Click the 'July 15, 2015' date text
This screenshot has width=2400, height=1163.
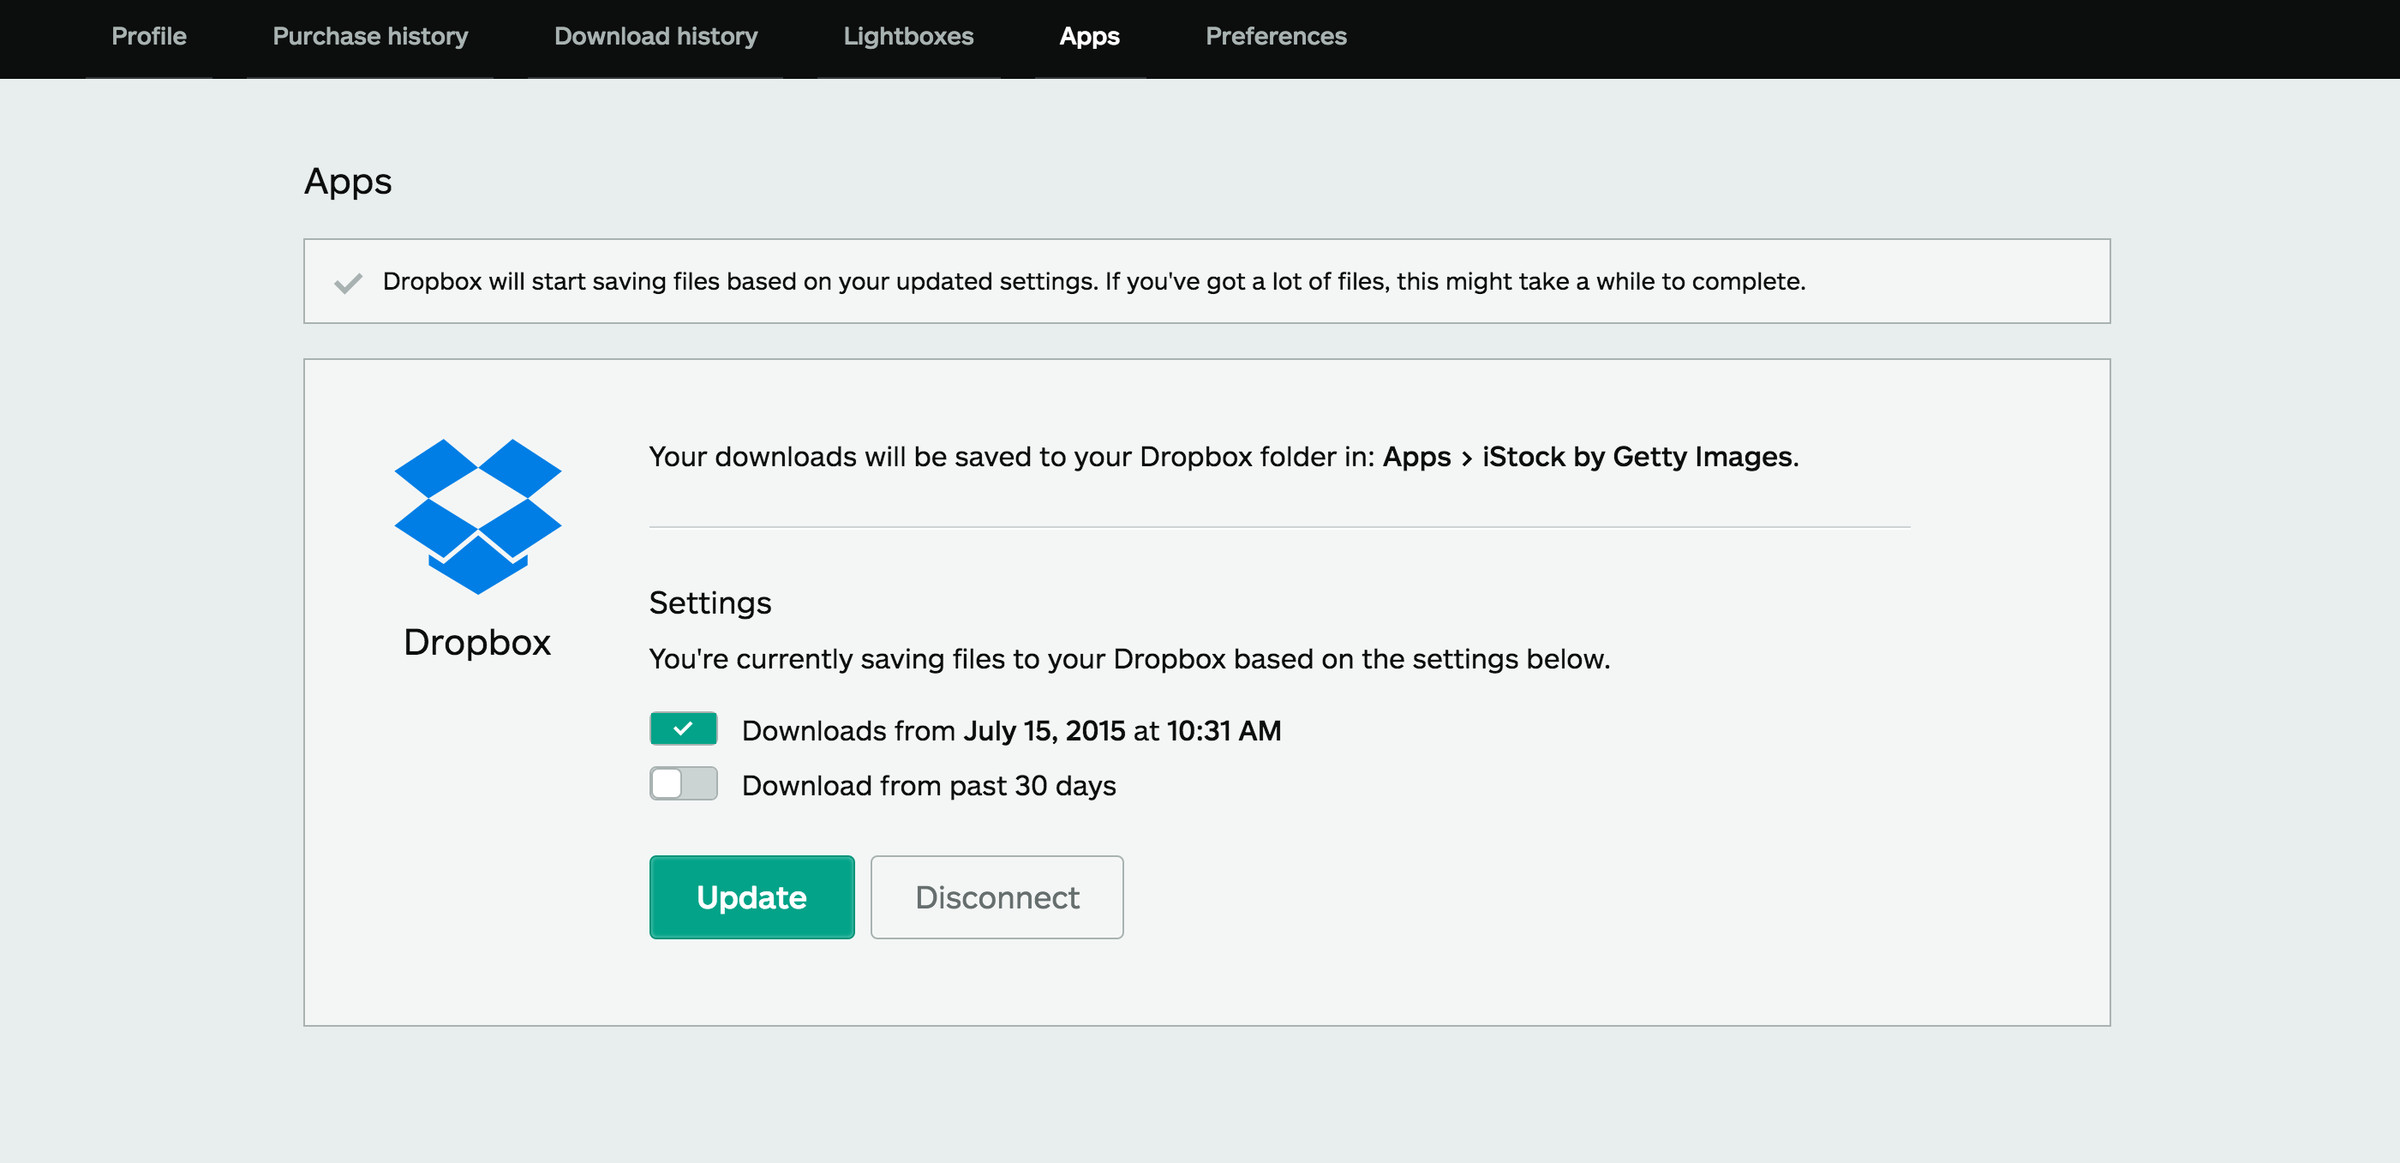click(x=1044, y=731)
